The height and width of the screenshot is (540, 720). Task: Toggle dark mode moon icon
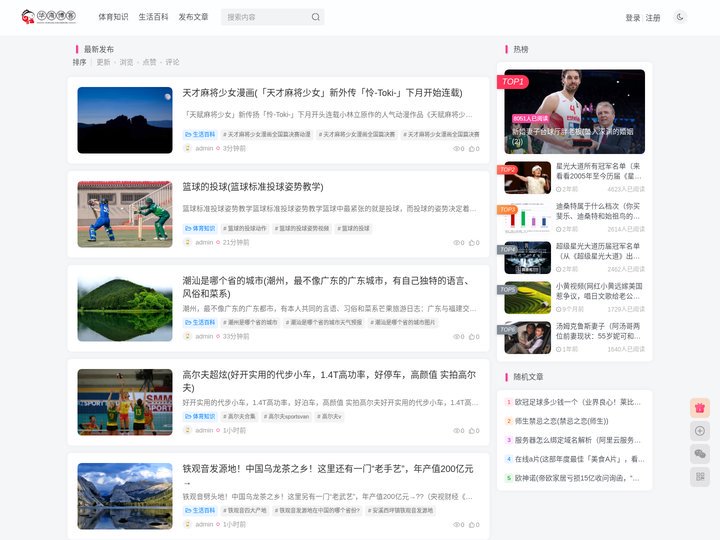(680, 17)
